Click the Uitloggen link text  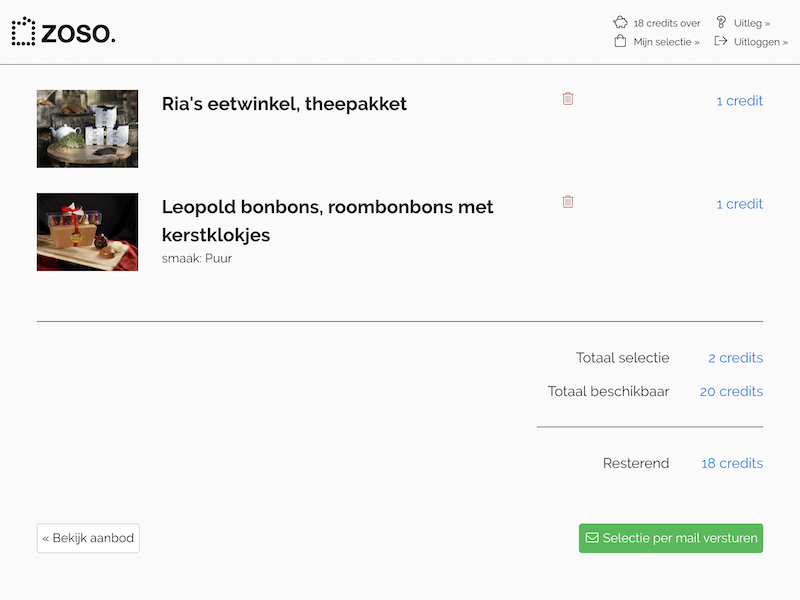[760, 42]
